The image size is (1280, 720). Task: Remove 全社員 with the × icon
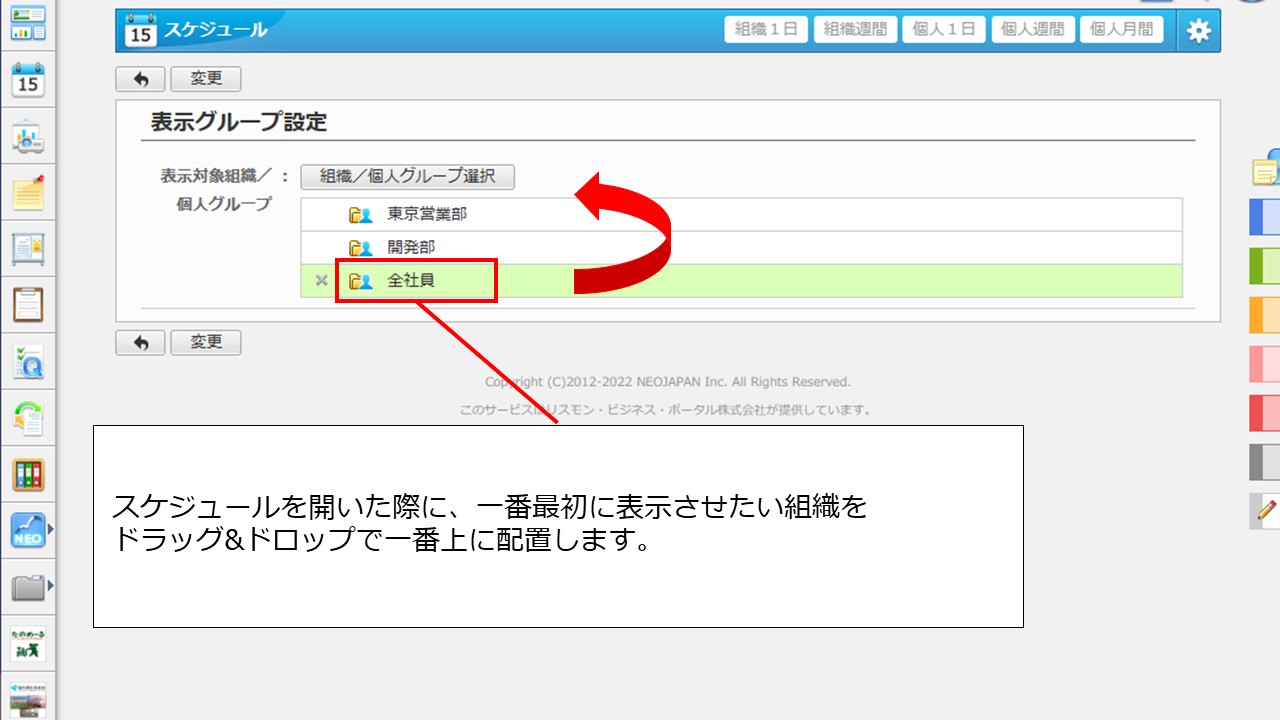click(x=321, y=281)
